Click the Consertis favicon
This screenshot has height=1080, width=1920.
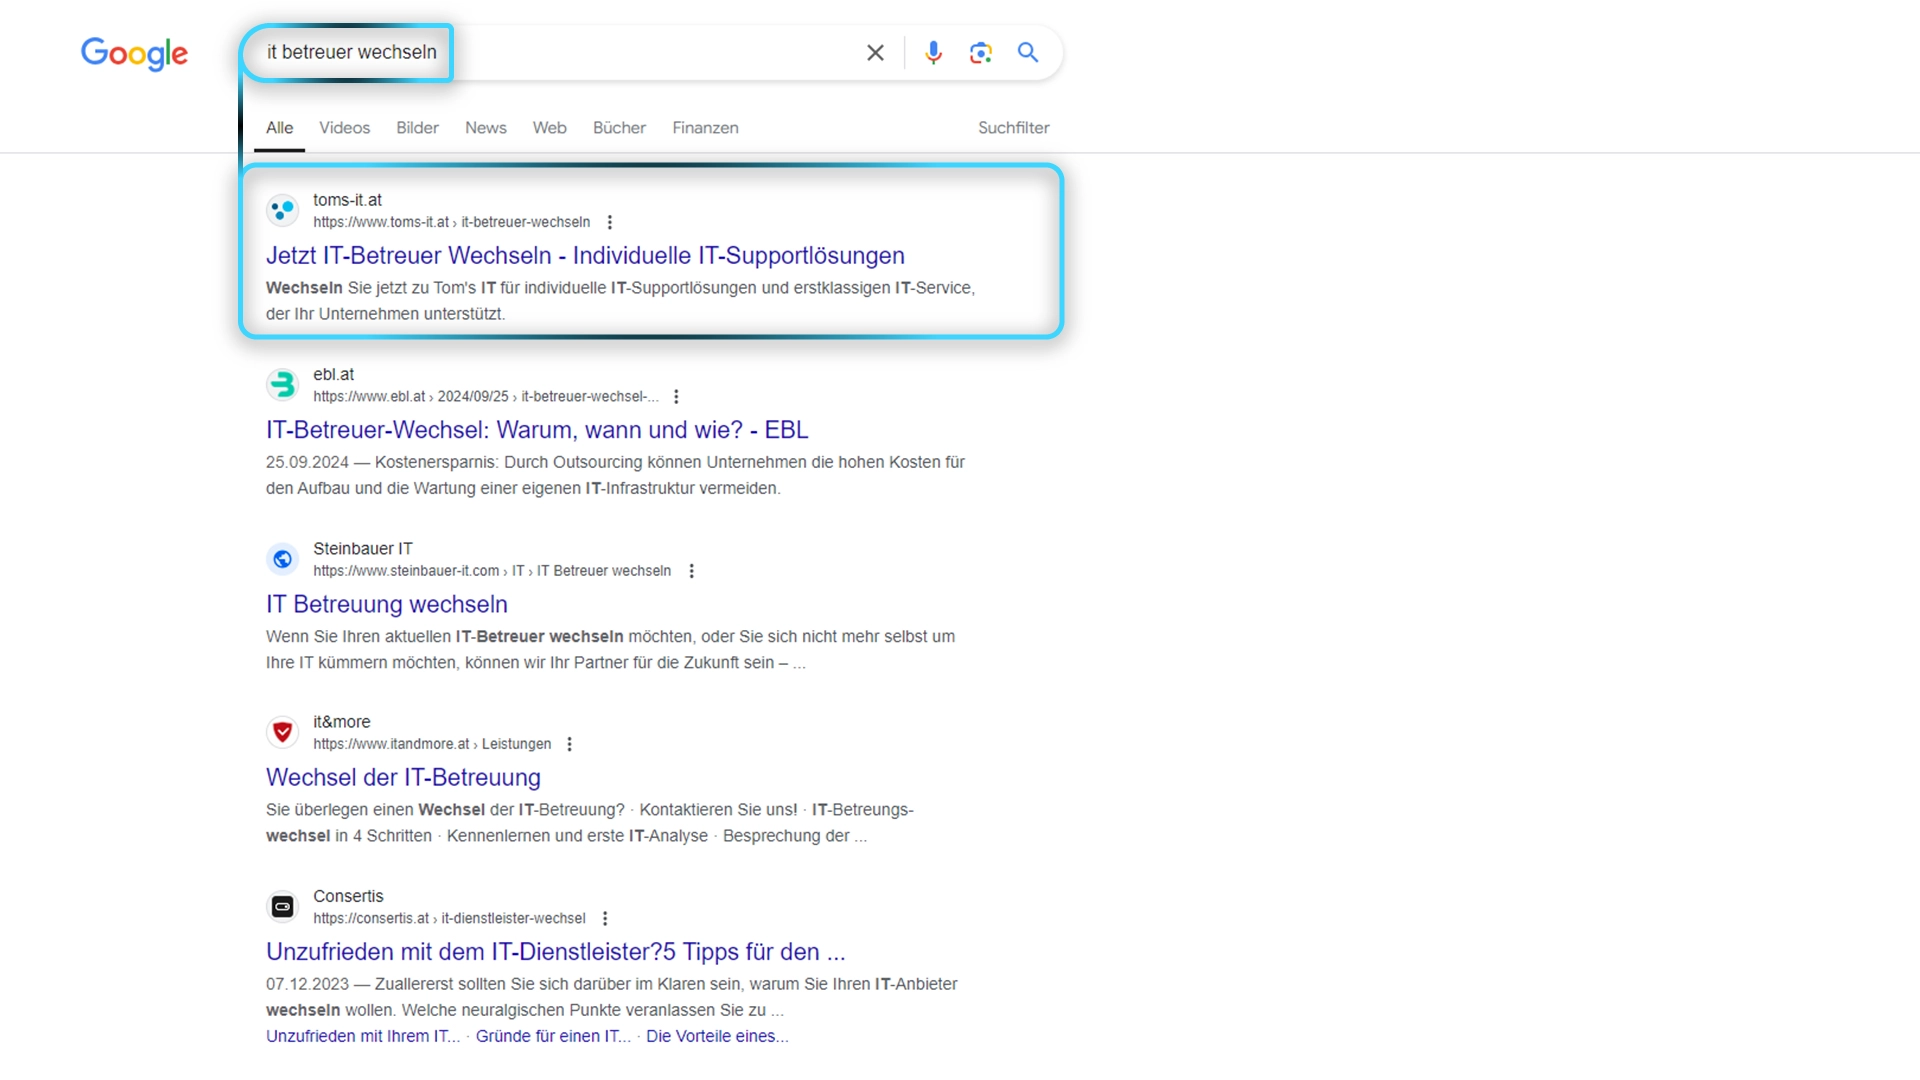283,907
